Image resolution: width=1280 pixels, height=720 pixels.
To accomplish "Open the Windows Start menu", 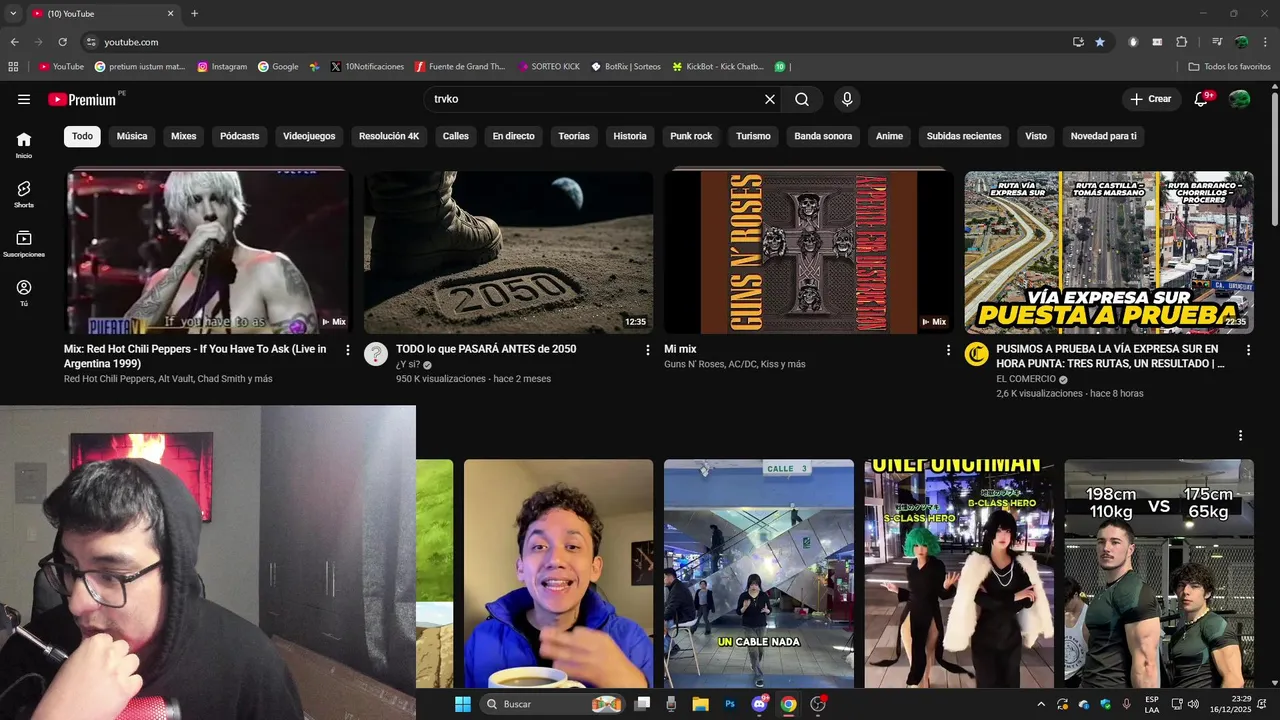I will (x=463, y=704).
